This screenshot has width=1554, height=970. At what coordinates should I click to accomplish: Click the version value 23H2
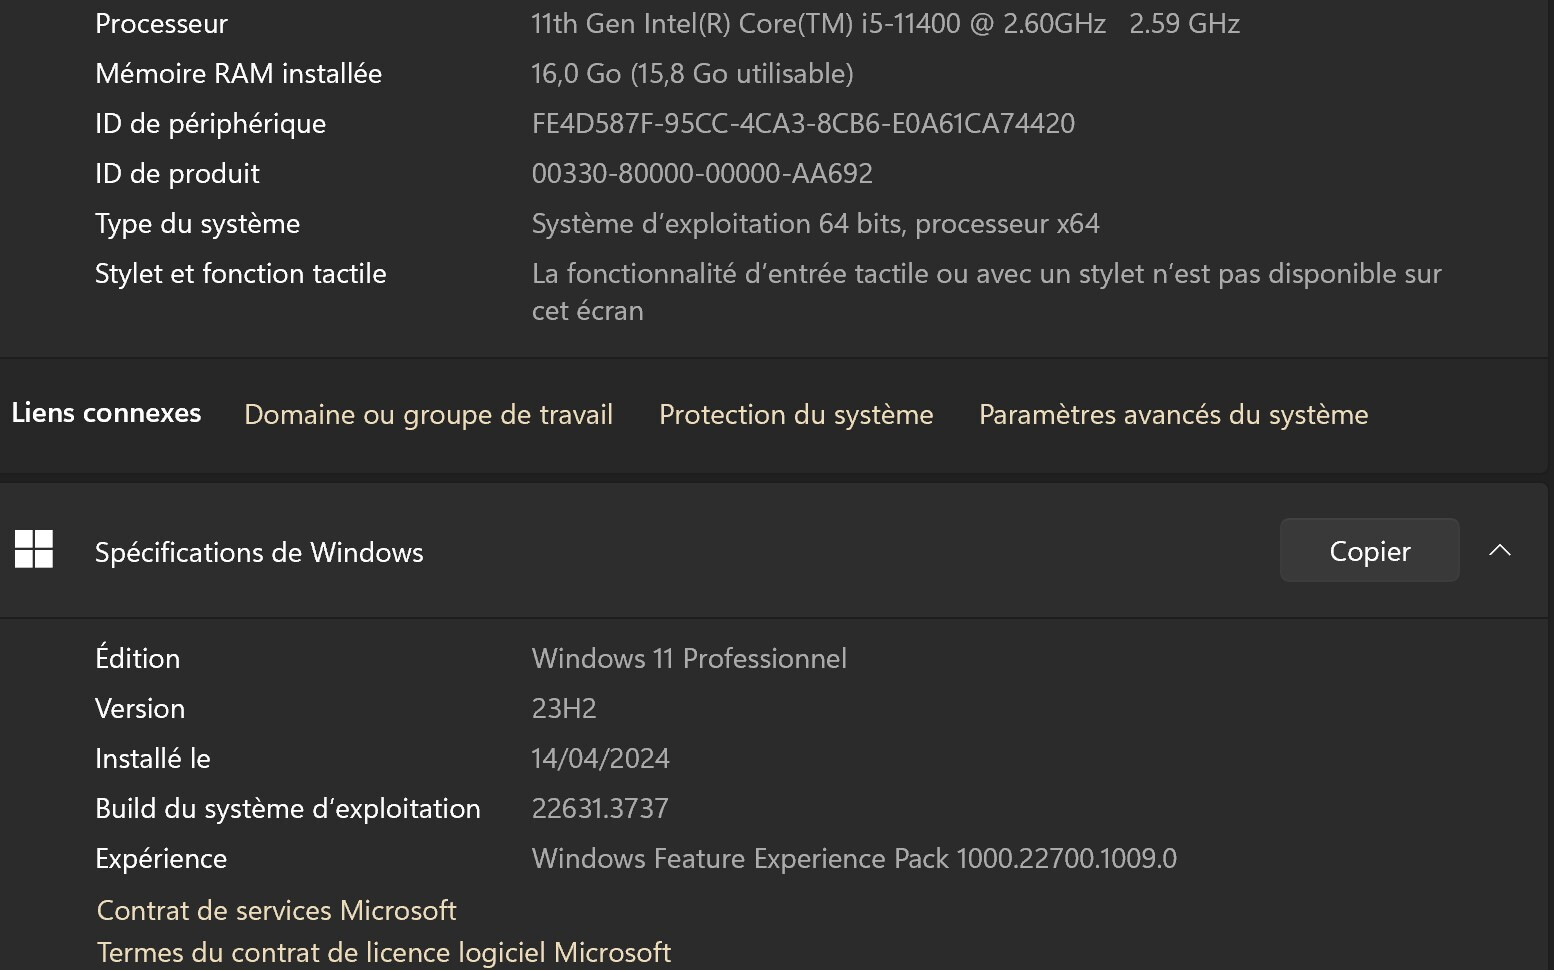pos(564,708)
